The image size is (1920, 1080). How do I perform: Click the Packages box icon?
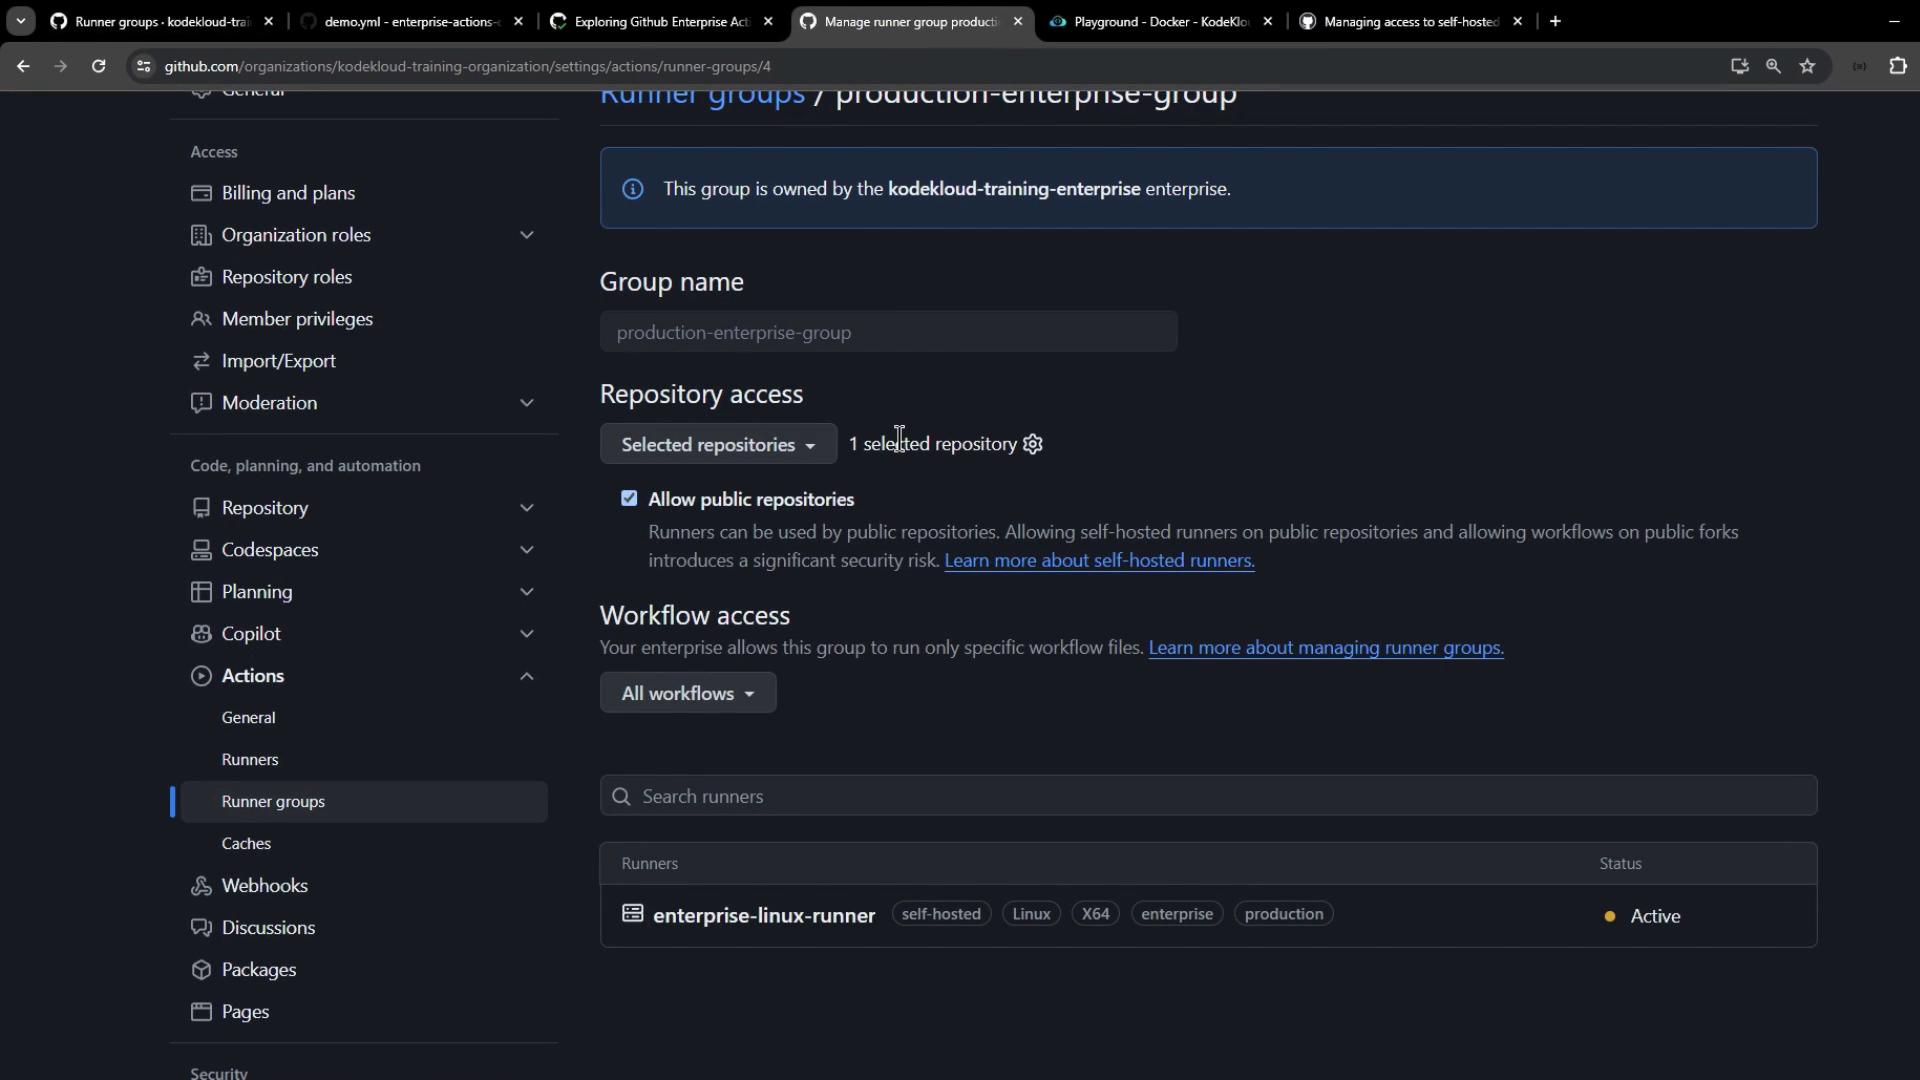click(x=201, y=970)
